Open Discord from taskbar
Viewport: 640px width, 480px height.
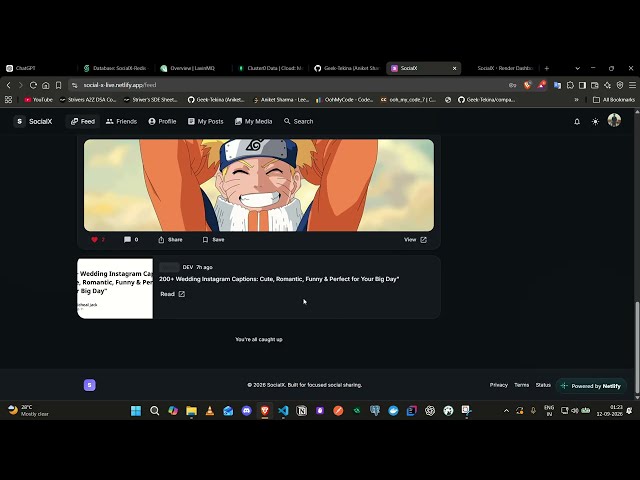(x=247, y=411)
